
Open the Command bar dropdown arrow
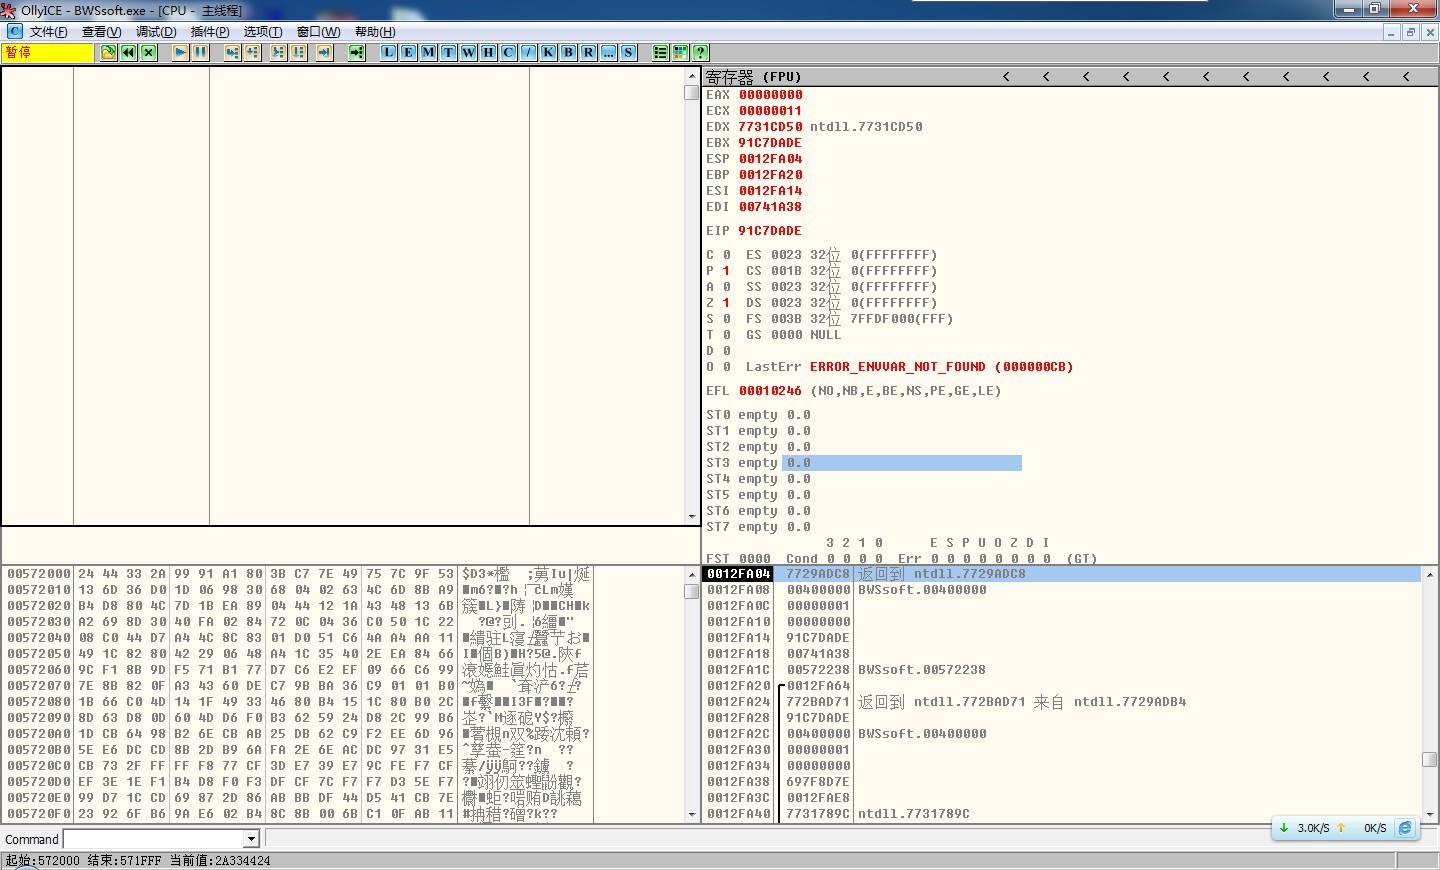[251, 839]
